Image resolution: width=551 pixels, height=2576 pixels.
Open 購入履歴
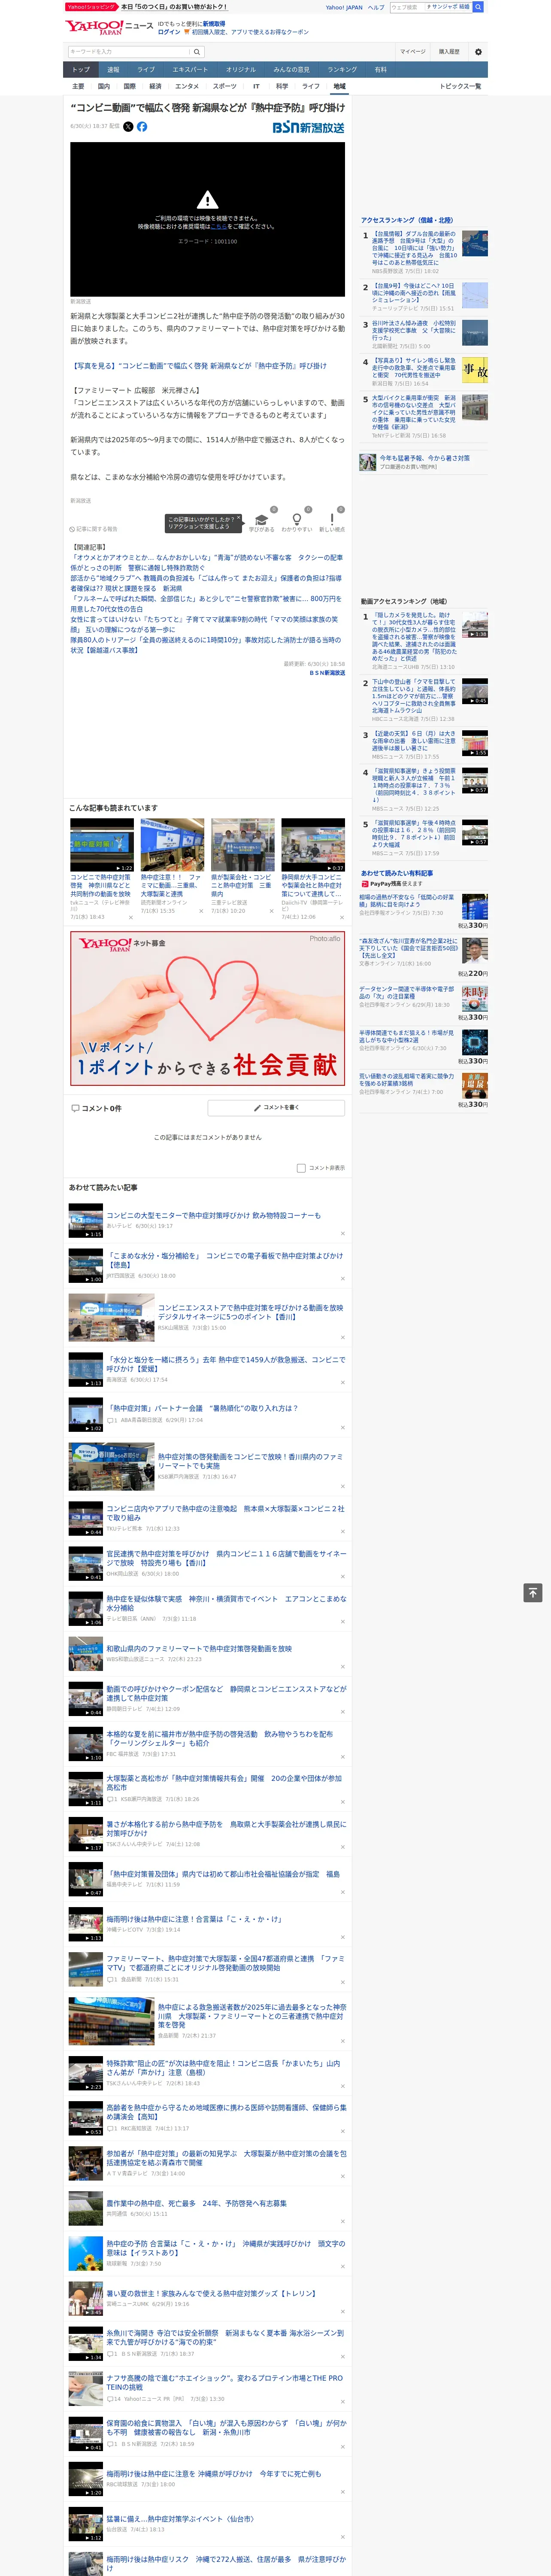point(449,52)
